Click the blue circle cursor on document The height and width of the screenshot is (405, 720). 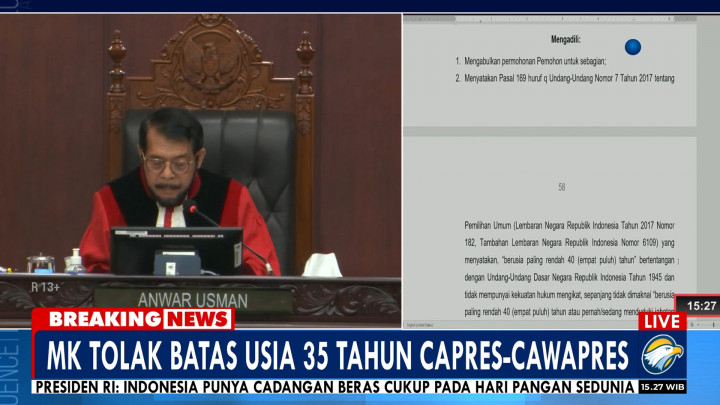[x=633, y=47]
